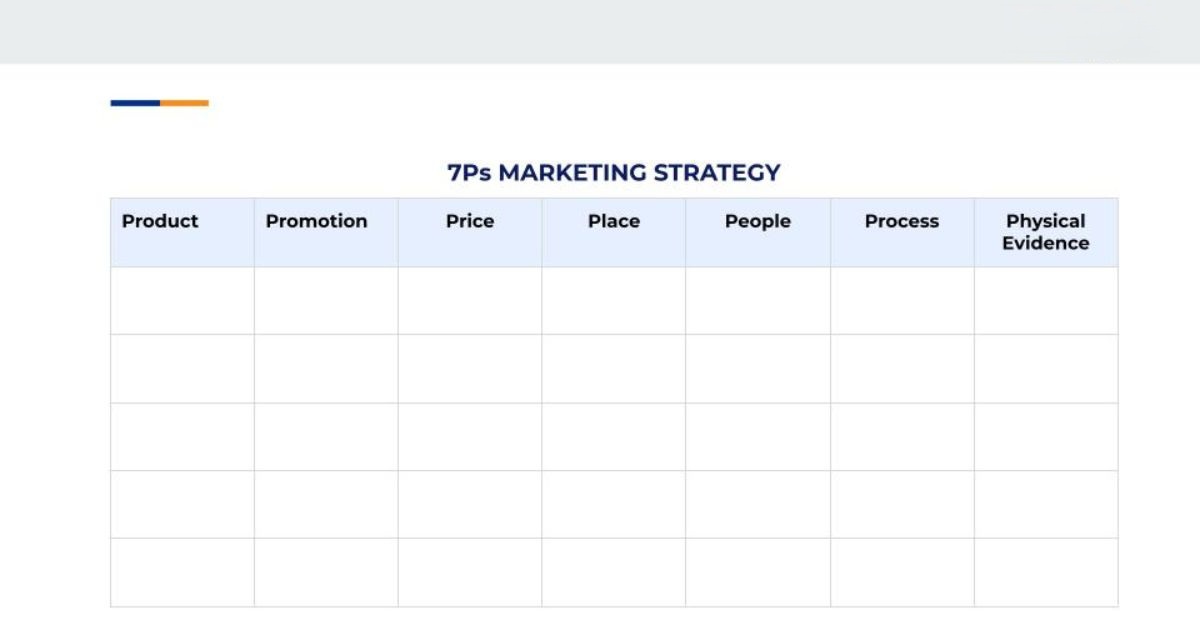The height and width of the screenshot is (628, 1200).
Task: Click the last row cell under Physical Evidence
Action: click(1046, 573)
